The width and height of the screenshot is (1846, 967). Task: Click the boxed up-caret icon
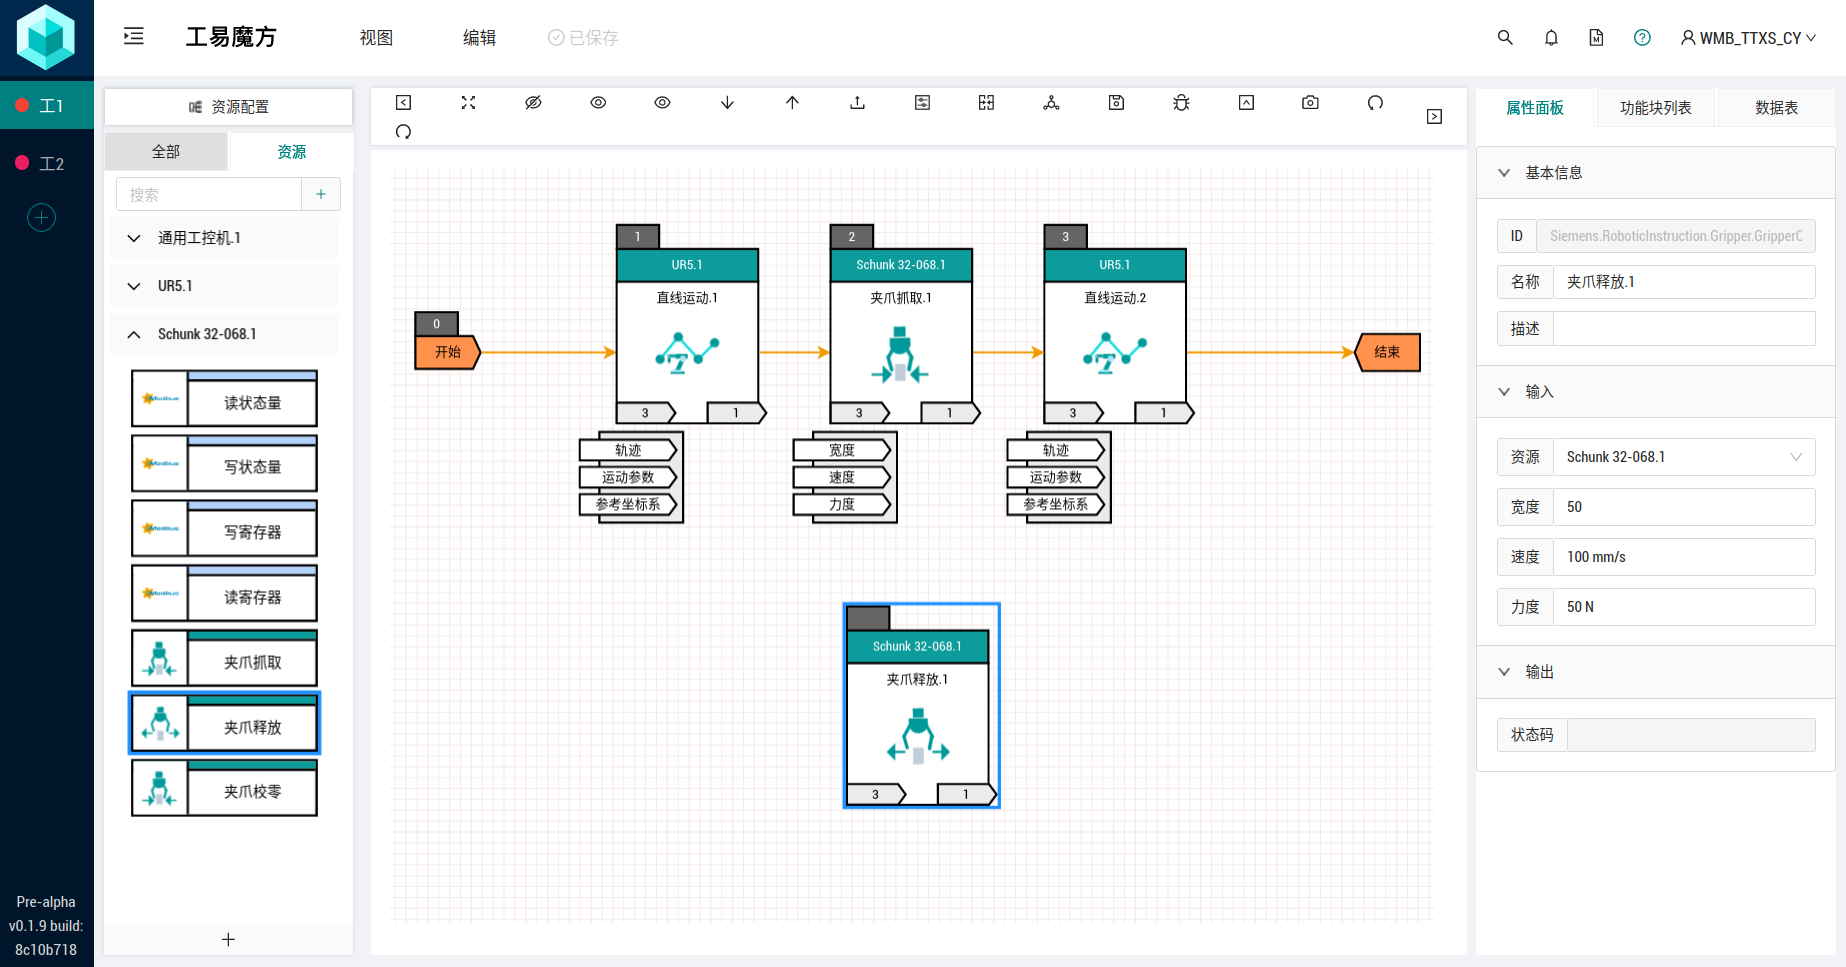coord(1246,102)
